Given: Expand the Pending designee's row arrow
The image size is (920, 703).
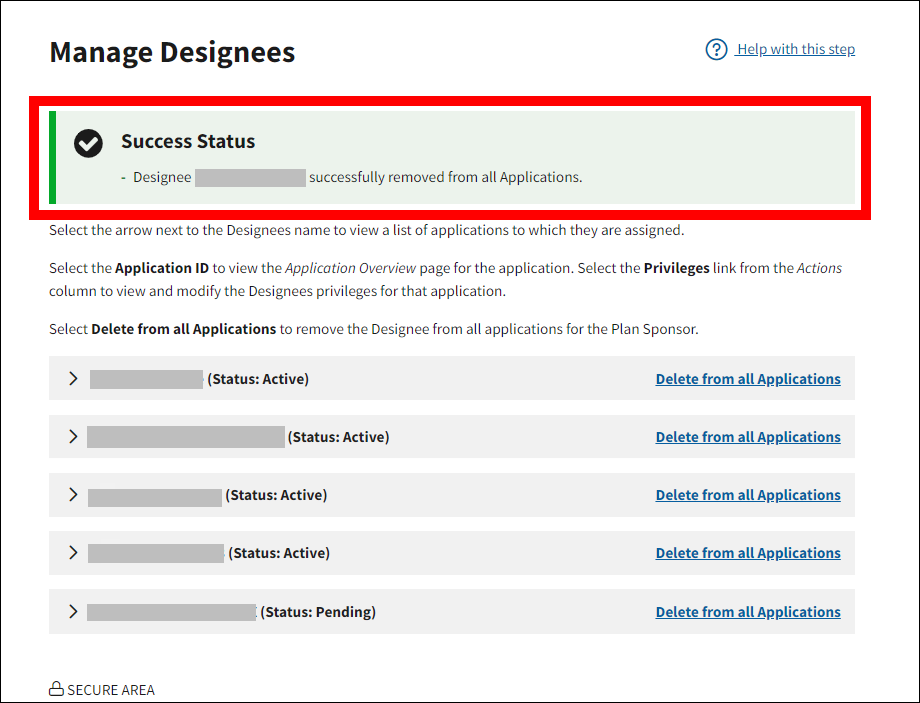Looking at the screenshot, I should pyautogui.click(x=73, y=612).
